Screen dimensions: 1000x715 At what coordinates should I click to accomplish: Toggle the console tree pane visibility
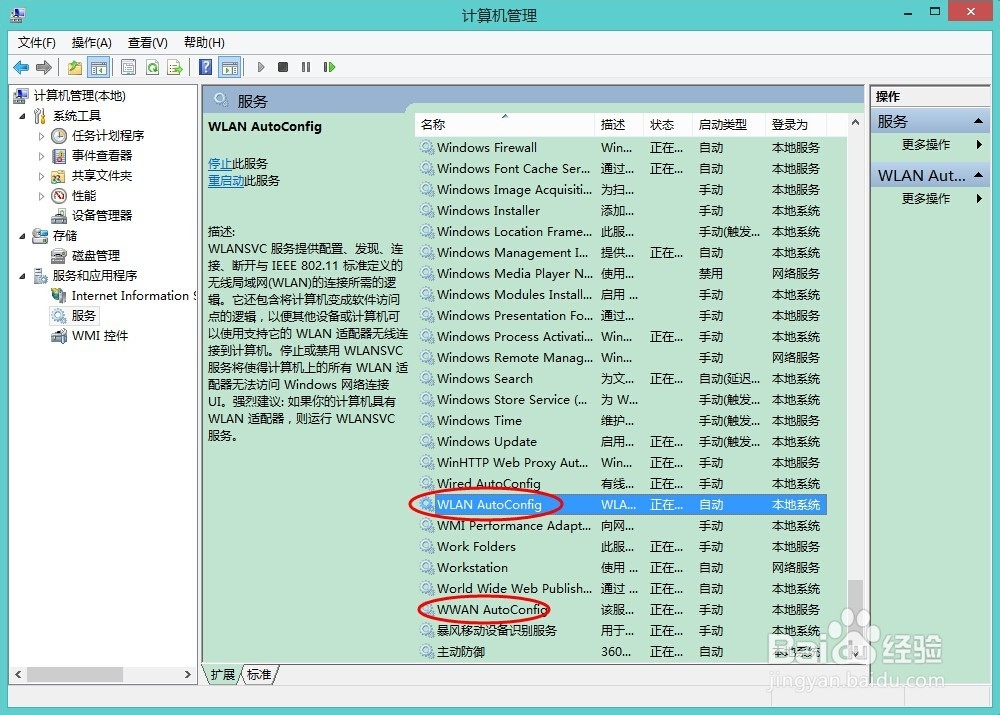tap(100, 67)
